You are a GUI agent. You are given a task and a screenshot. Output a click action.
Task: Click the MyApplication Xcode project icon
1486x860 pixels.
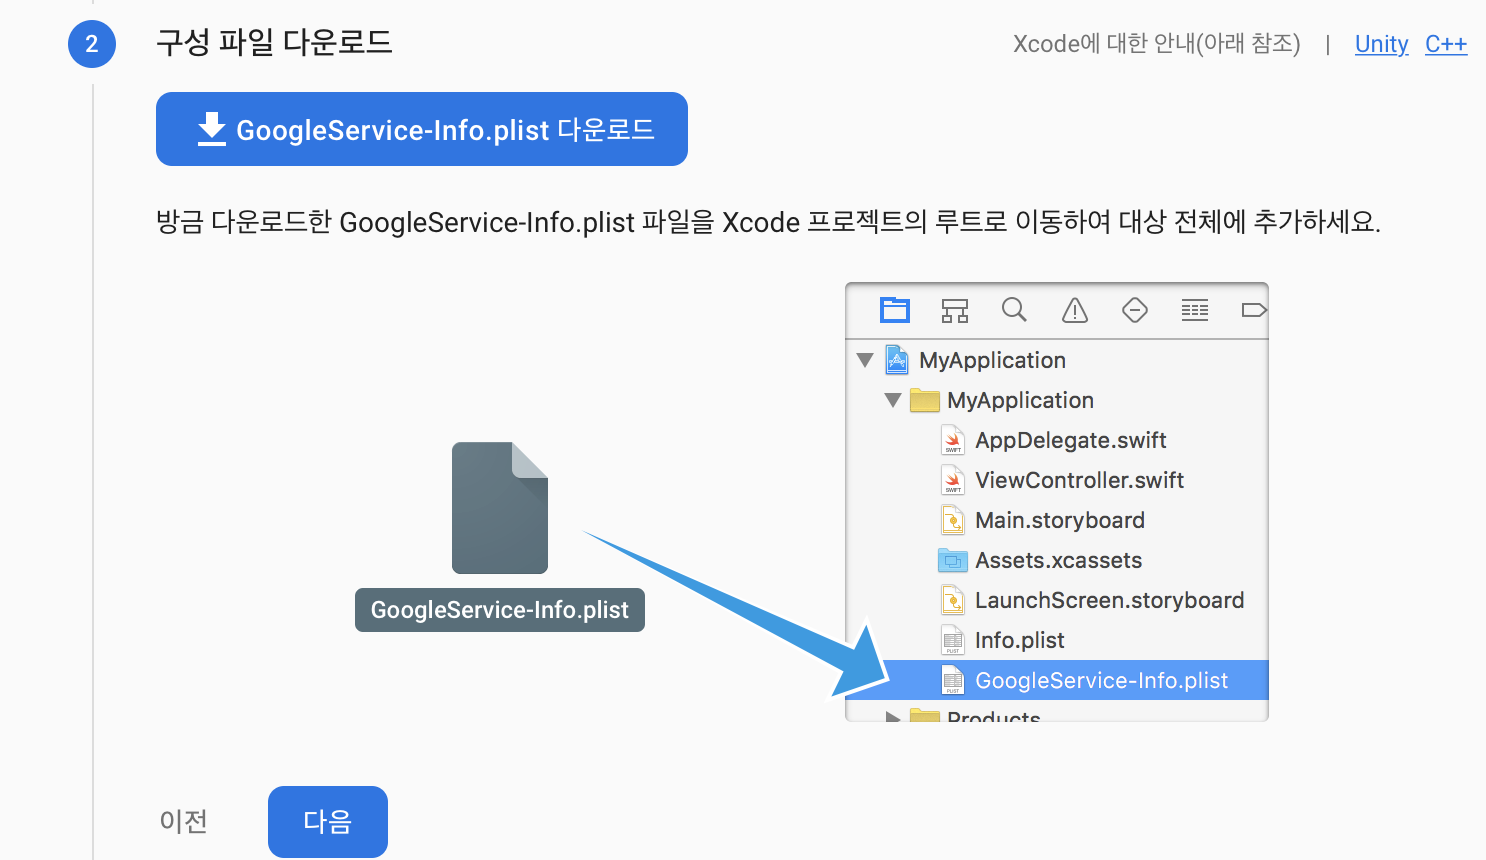point(897,360)
